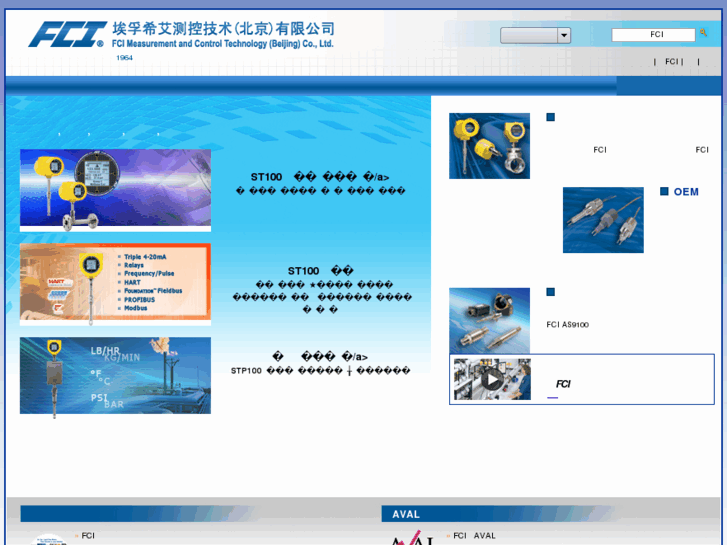This screenshot has height=545, width=727.
Task: Play the FCI factory video
Action: tap(492, 379)
